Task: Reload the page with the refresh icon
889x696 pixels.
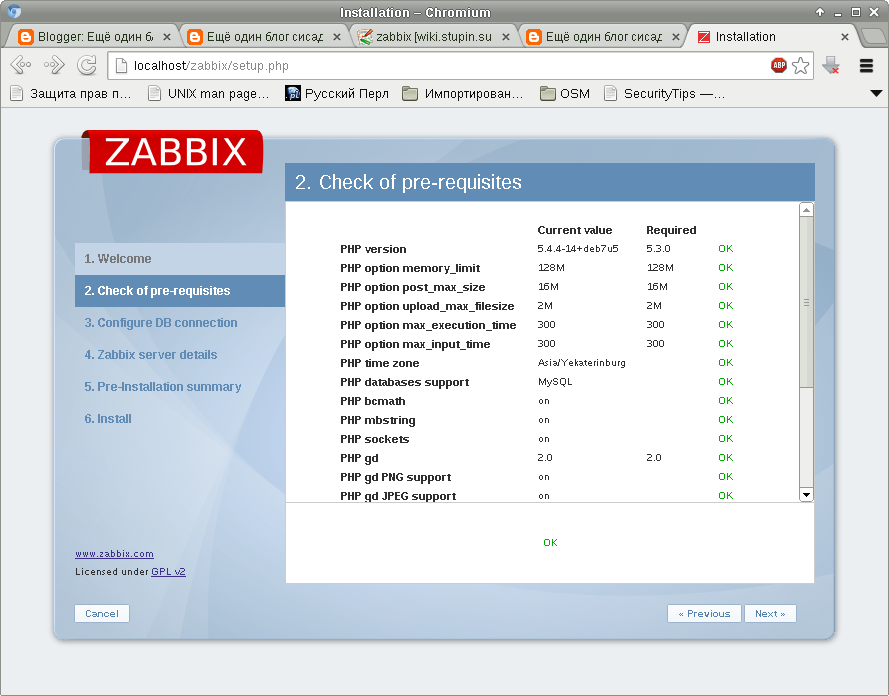Action: (x=87, y=66)
